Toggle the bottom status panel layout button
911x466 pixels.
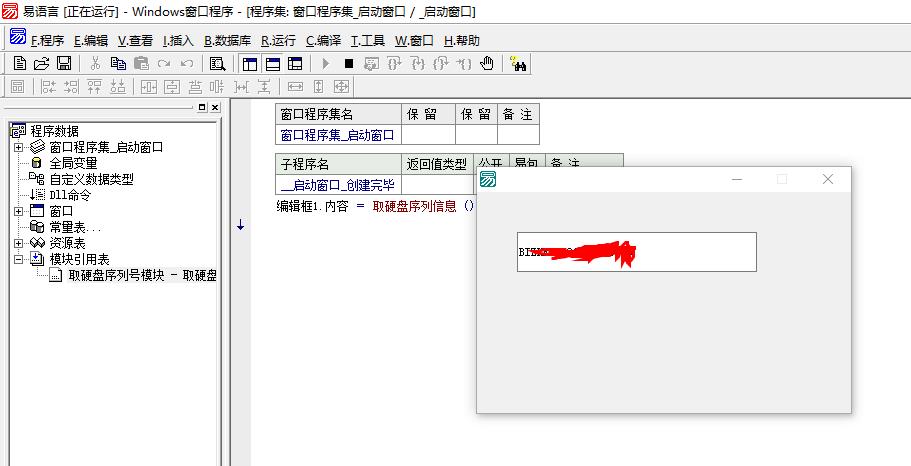(x=272, y=64)
